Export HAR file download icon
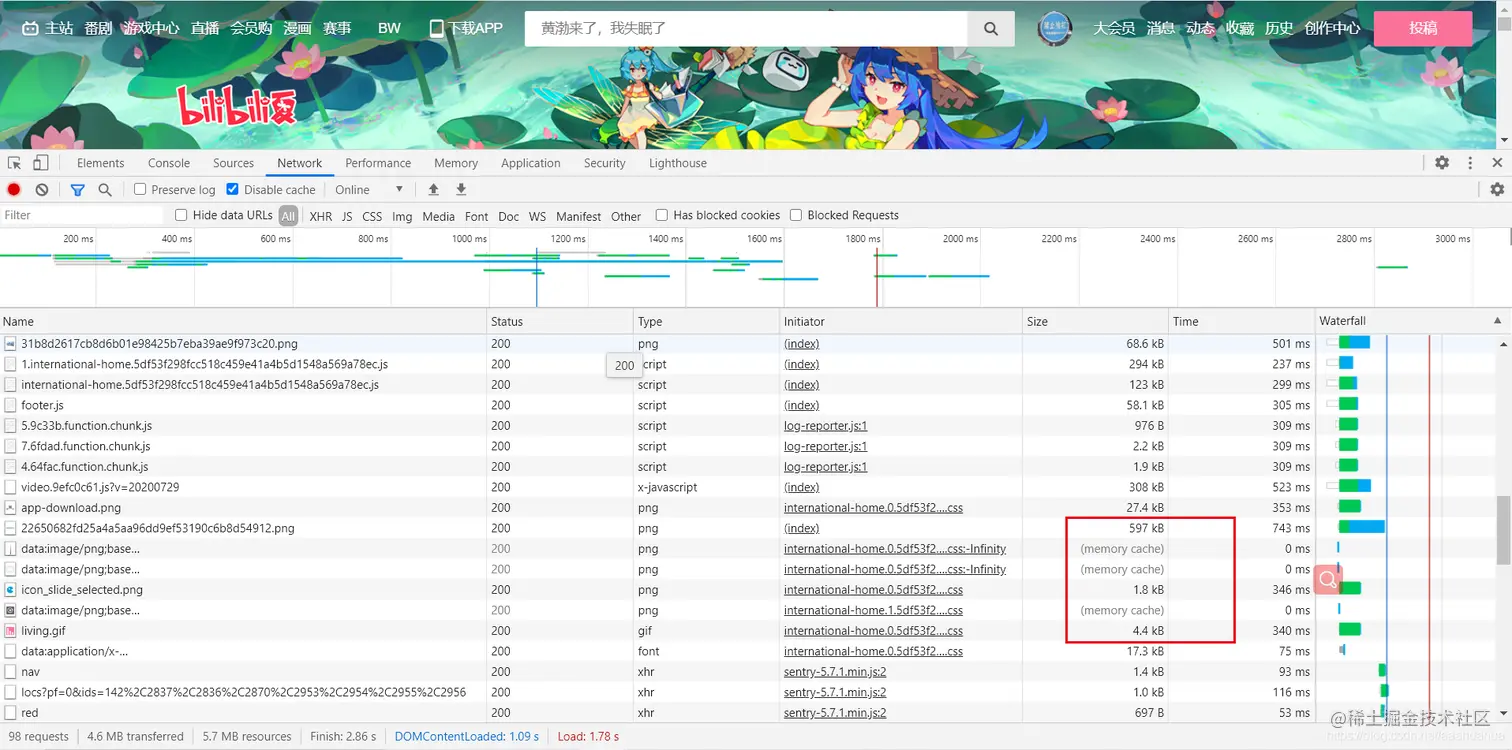Image resolution: width=1512 pixels, height=750 pixels. [461, 190]
